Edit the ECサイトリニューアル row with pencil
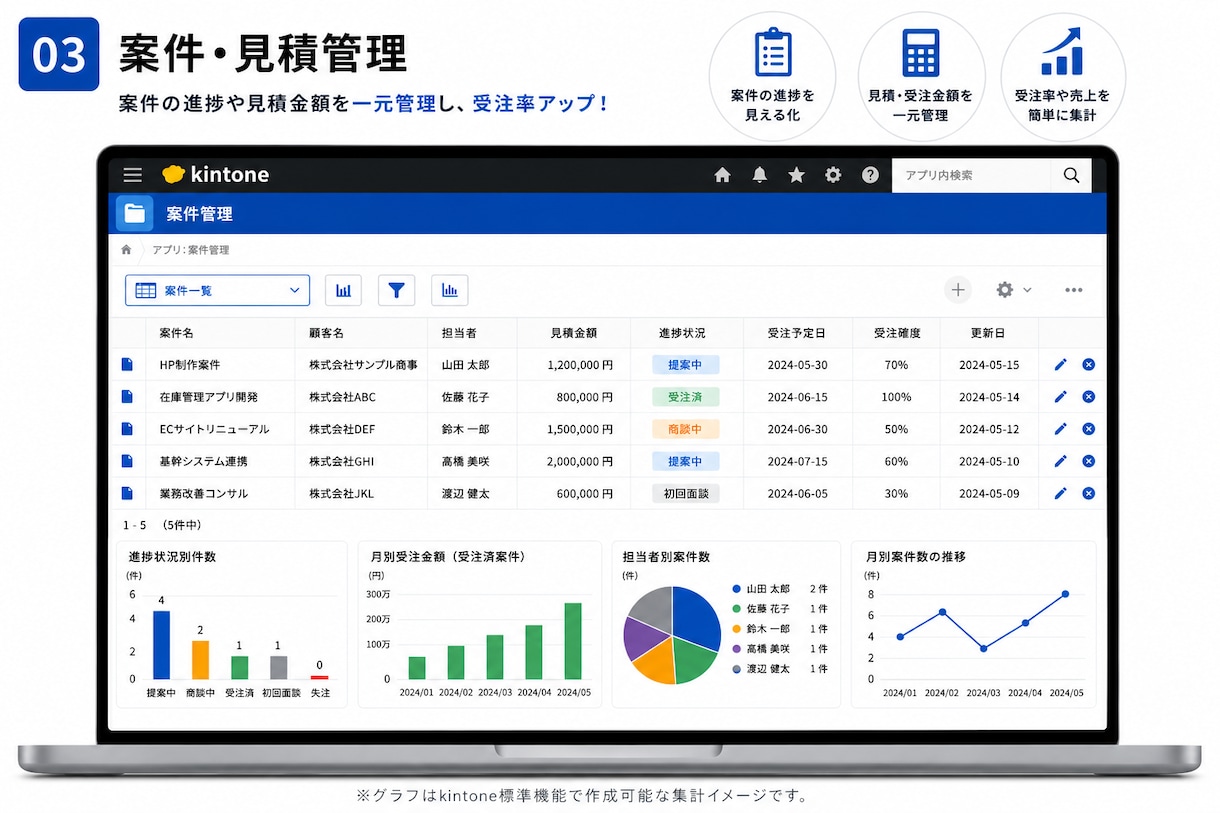This screenshot has height=813, width=1220. (x=1060, y=429)
